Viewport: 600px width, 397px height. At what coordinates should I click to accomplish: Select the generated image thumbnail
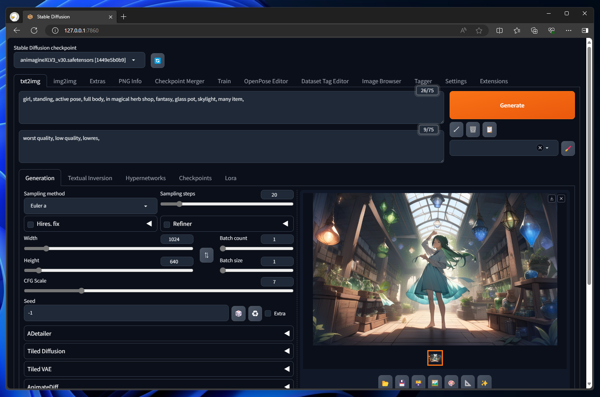click(x=435, y=358)
